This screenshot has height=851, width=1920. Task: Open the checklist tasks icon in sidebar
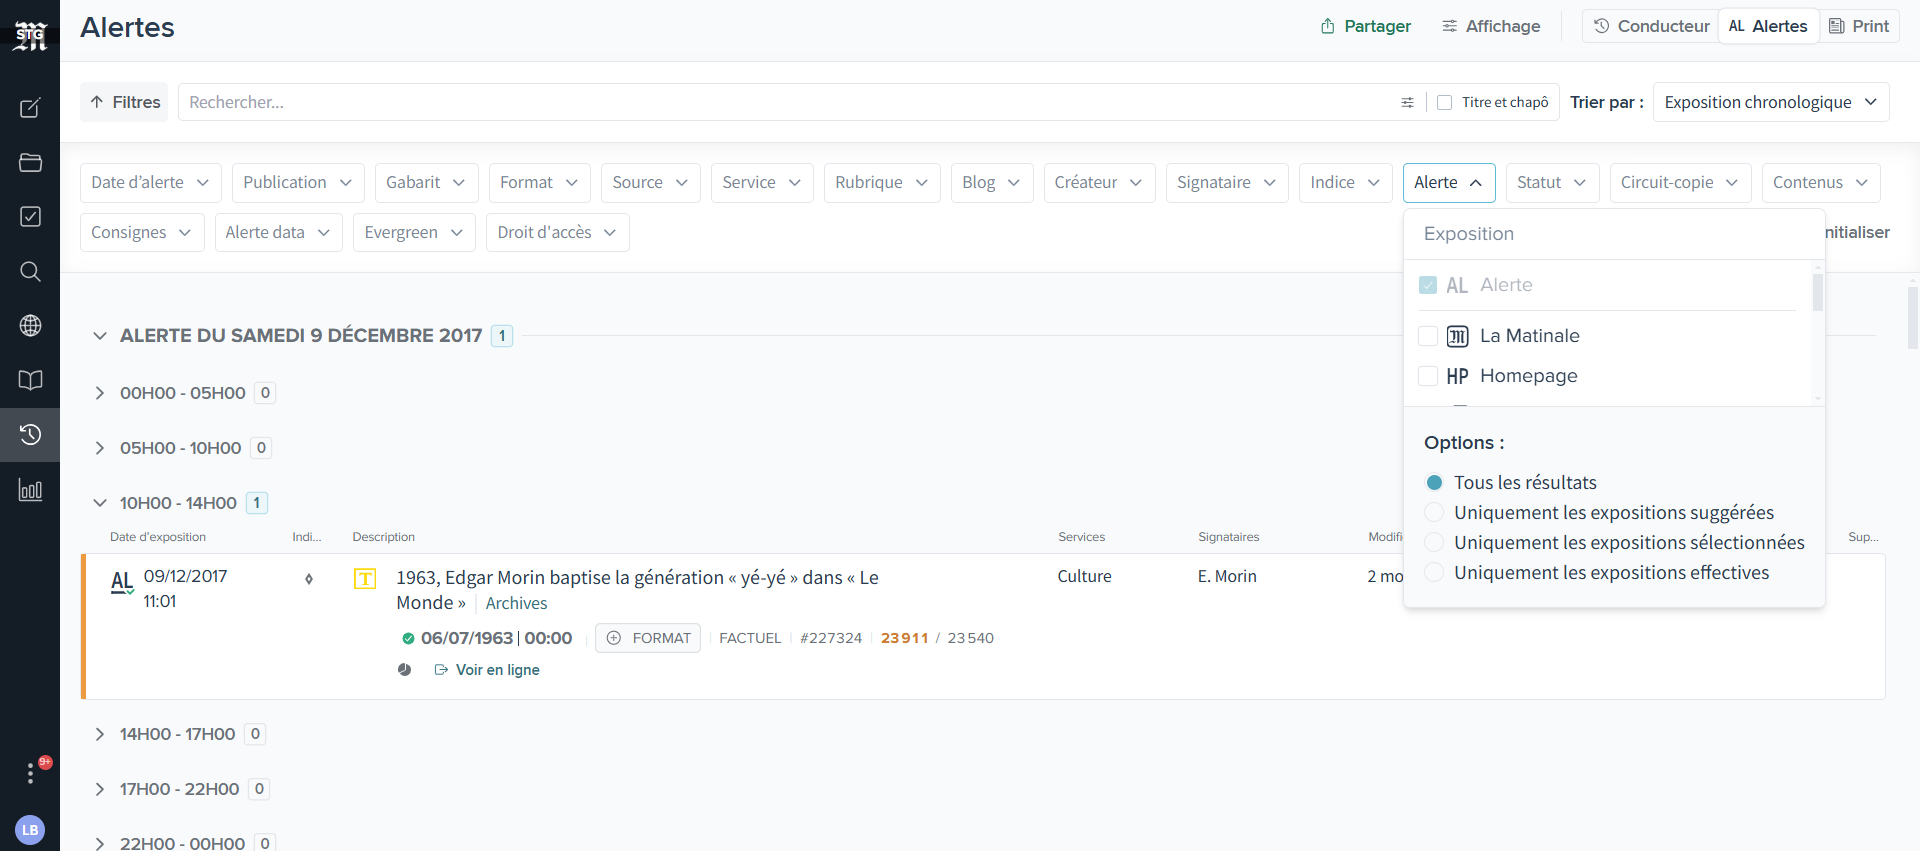point(30,217)
